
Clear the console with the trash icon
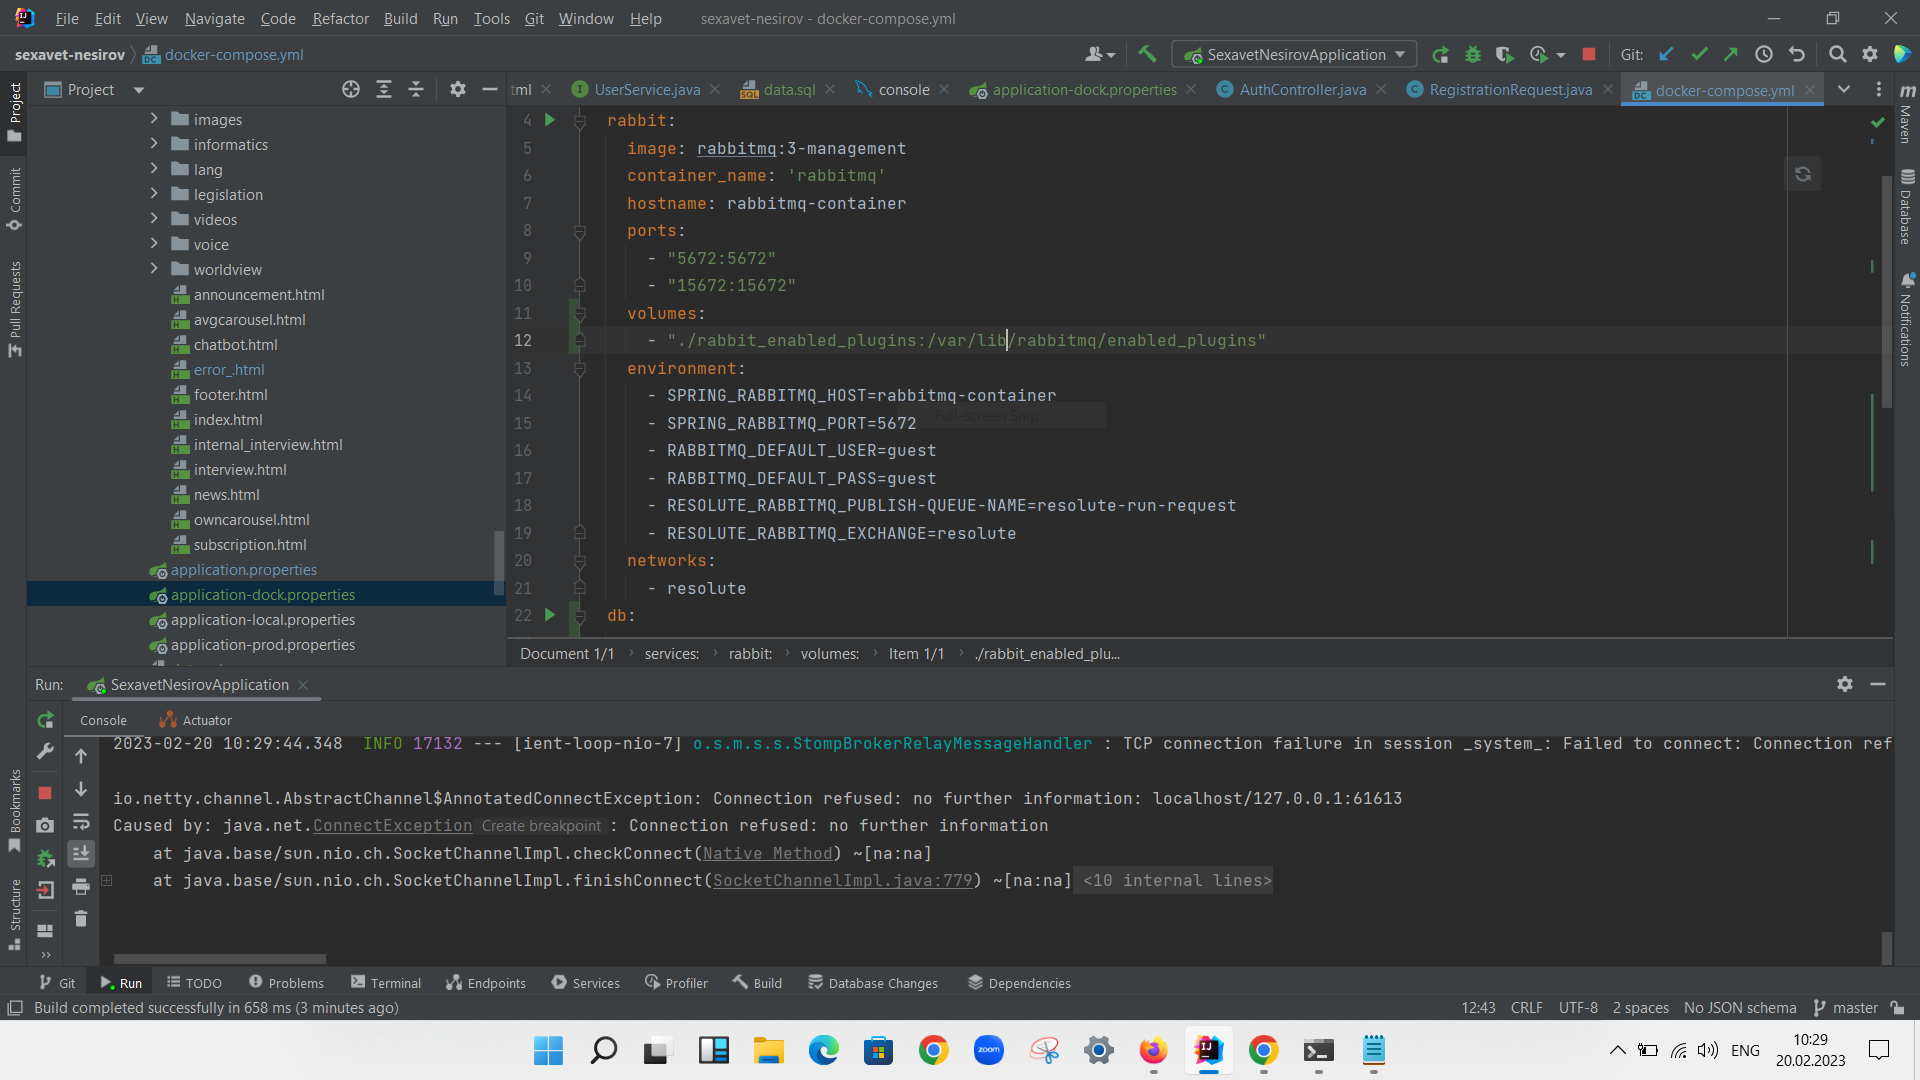(x=81, y=918)
